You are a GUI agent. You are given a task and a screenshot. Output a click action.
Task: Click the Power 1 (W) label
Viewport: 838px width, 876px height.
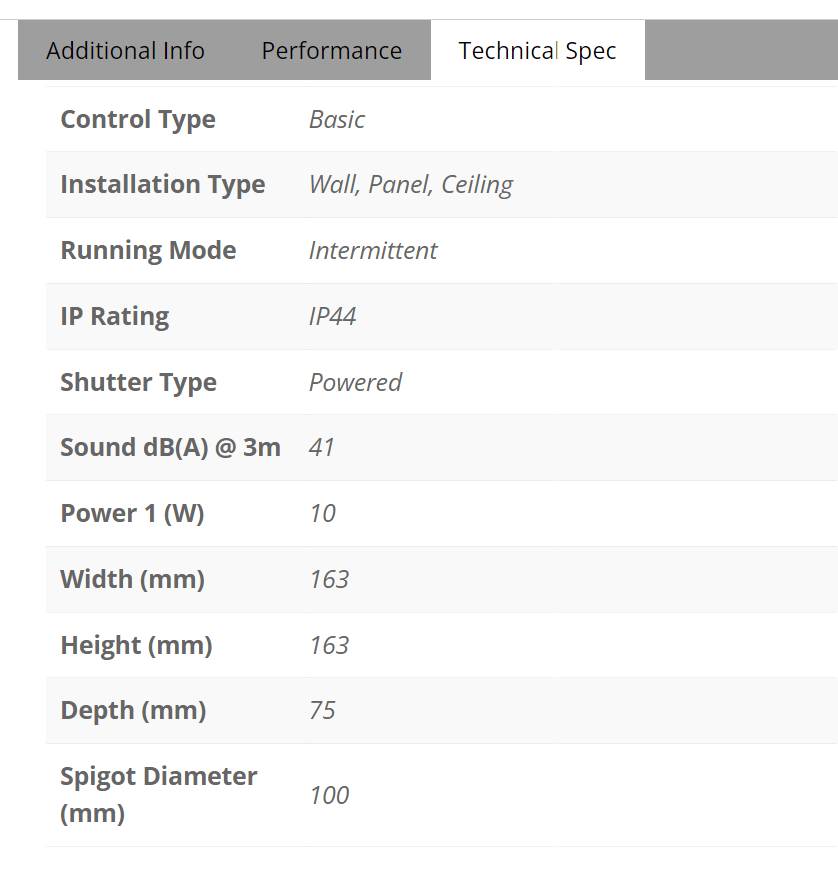[132, 514]
